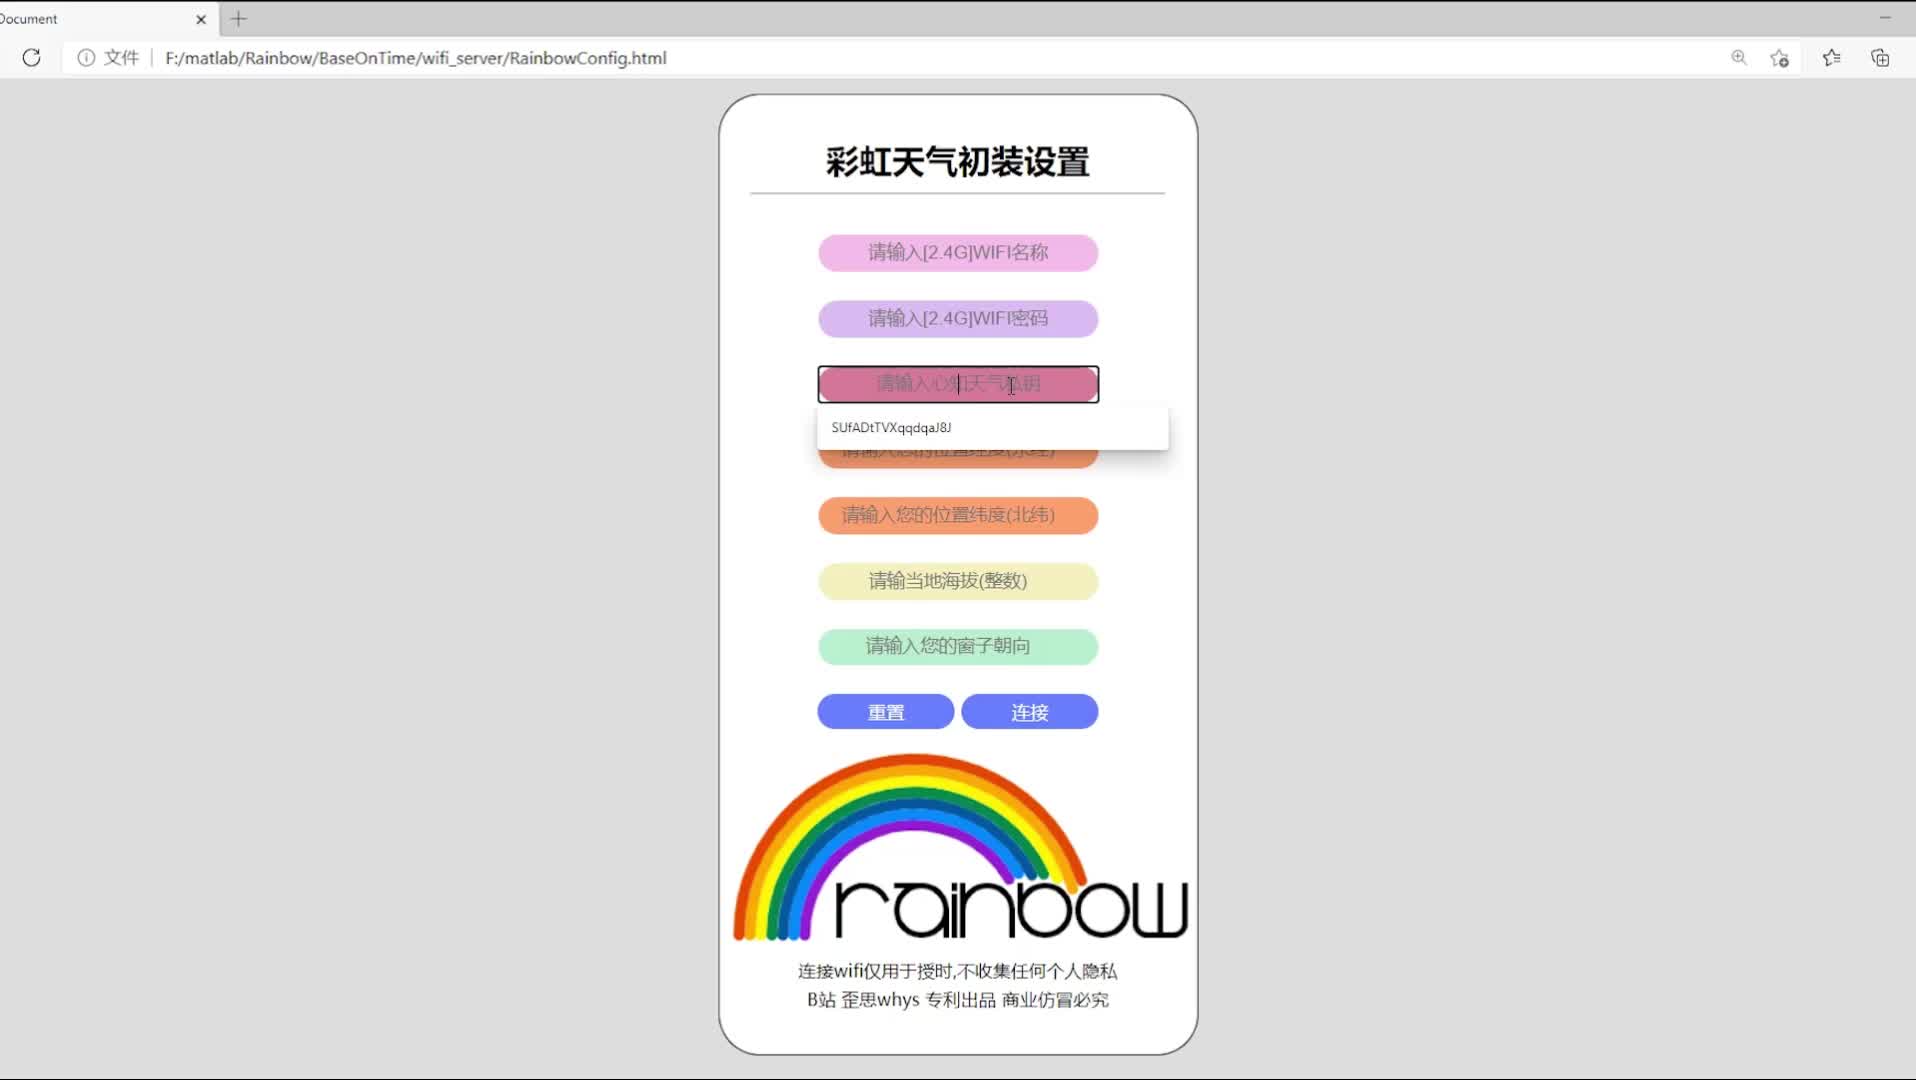Open a new tab with plus icon
Viewport: 1916px width, 1080px height.
(238, 19)
